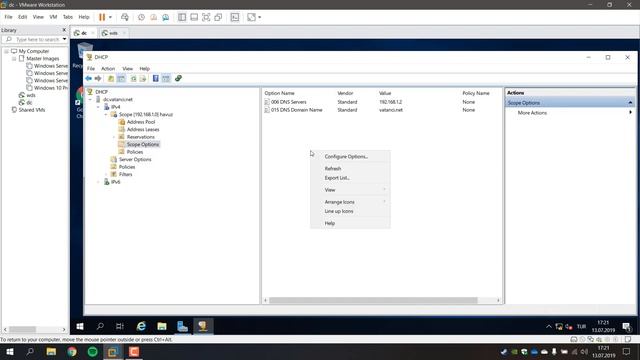640x360 pixels.
Task: Open the View submenu in context menu
Action: click(350, 190)
